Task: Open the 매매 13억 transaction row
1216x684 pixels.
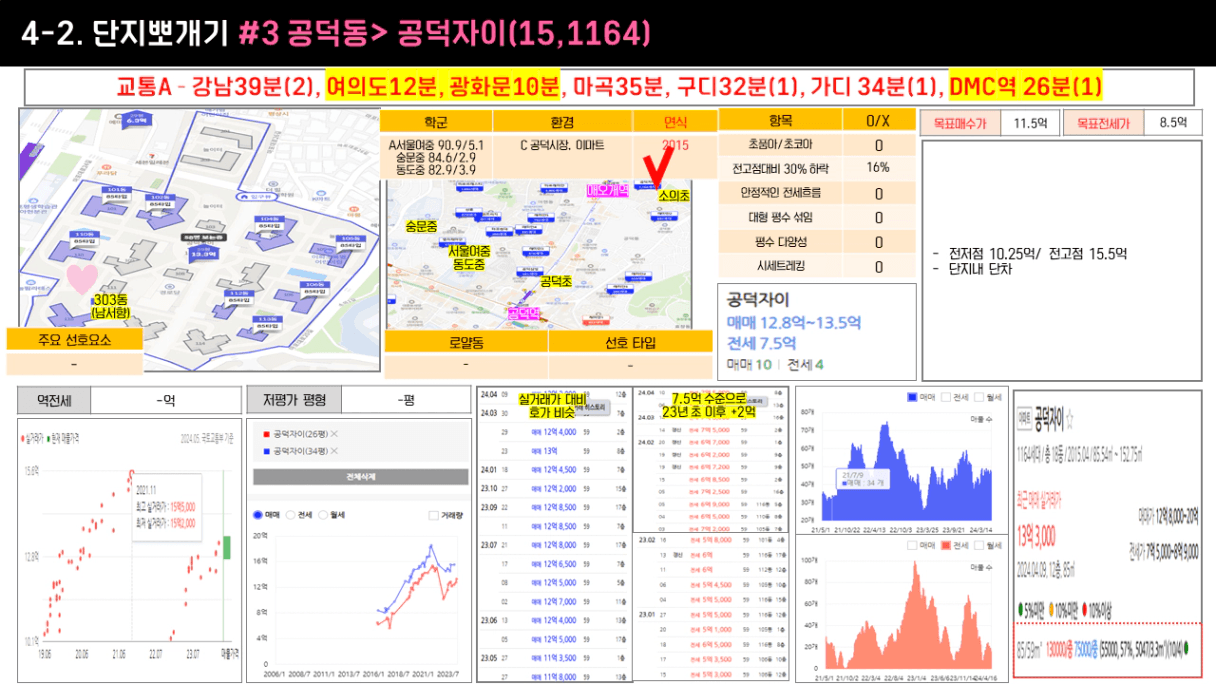Action: point(554,451)
